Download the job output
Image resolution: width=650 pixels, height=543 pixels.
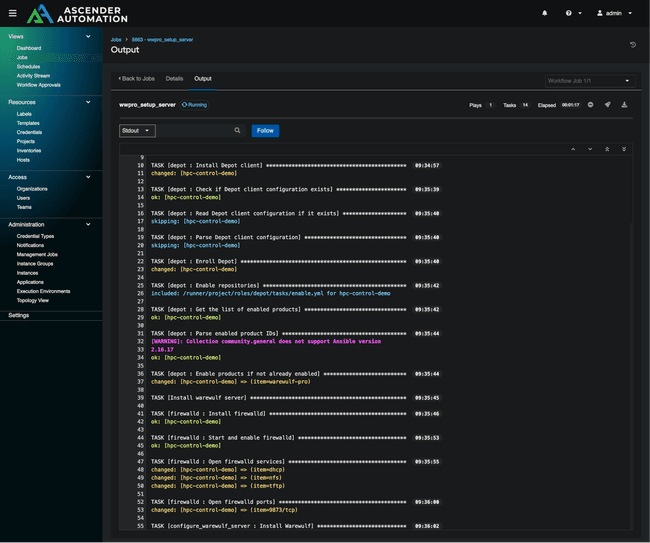[x=624, y=104]
